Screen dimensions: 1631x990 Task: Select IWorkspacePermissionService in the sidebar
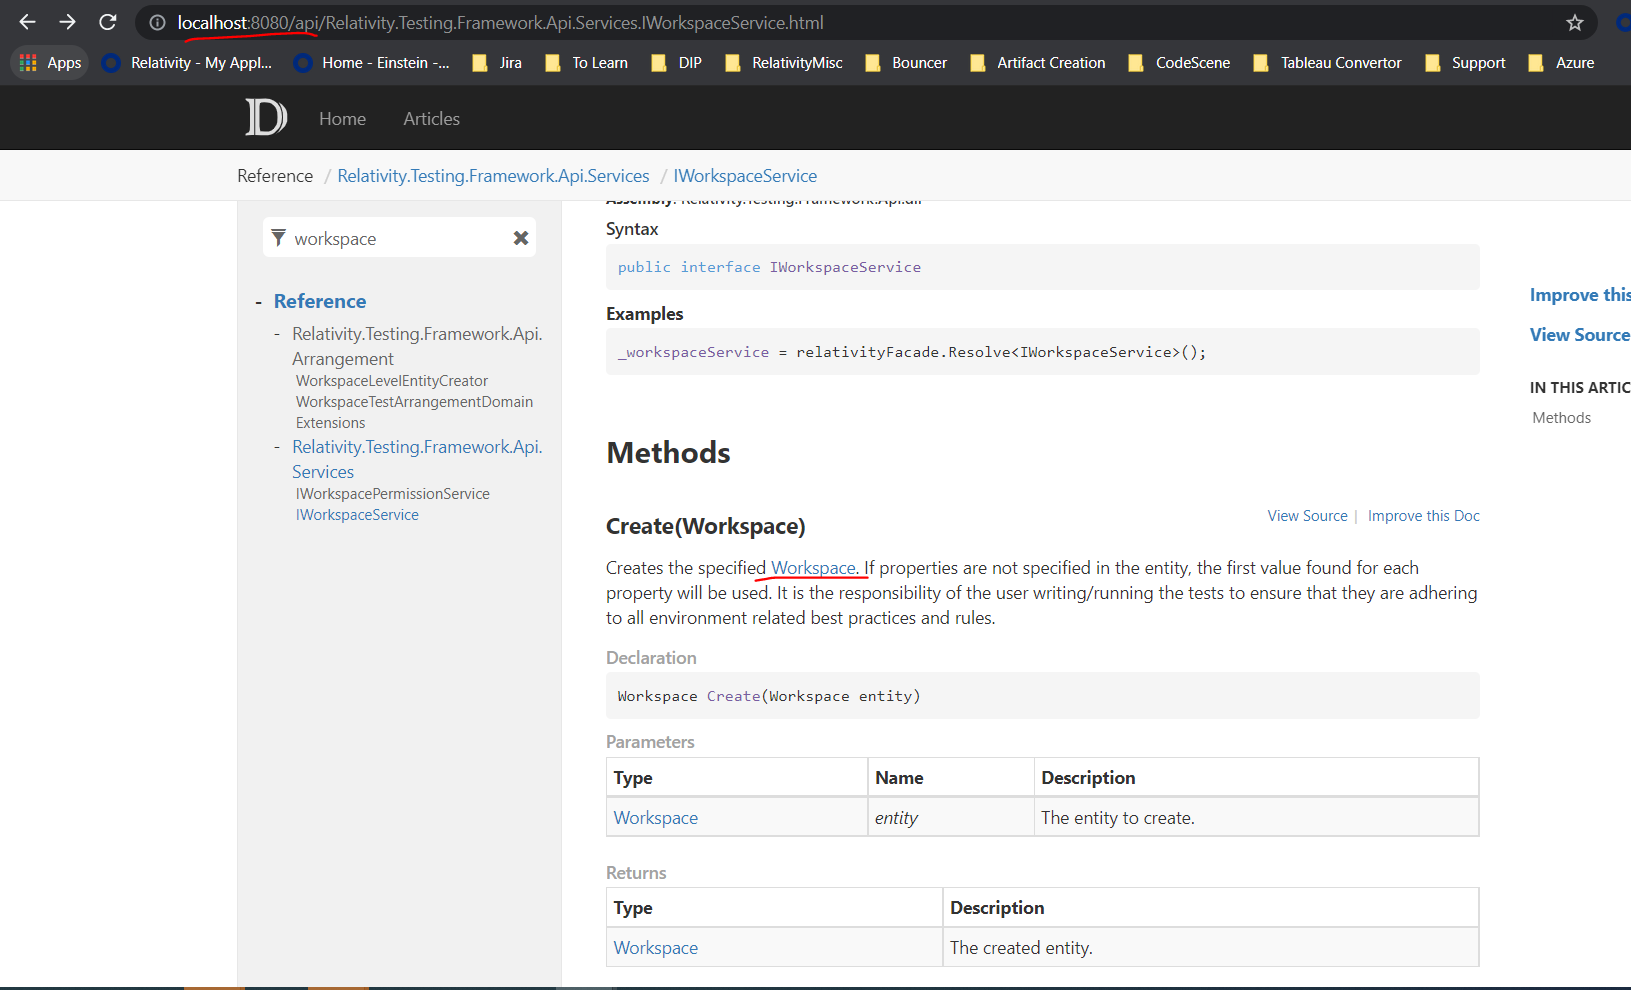pos(392,493)
